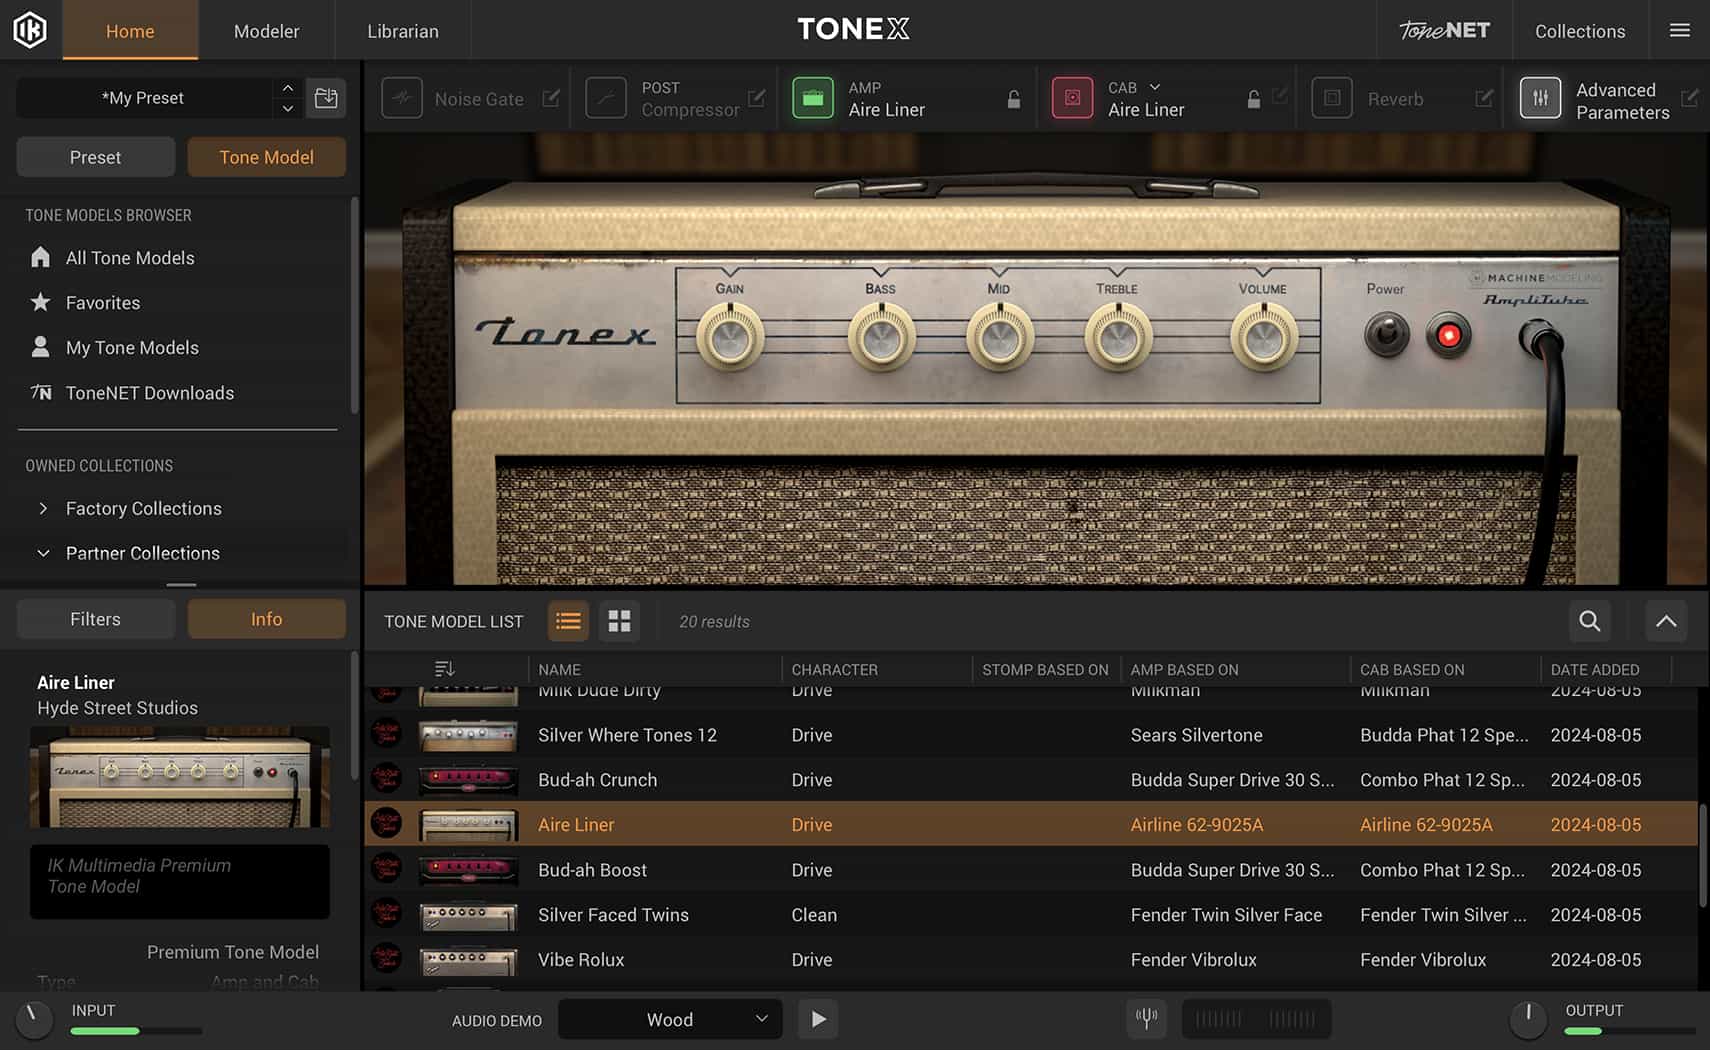Open the Advanced Parameters panel

point(1541,98)
